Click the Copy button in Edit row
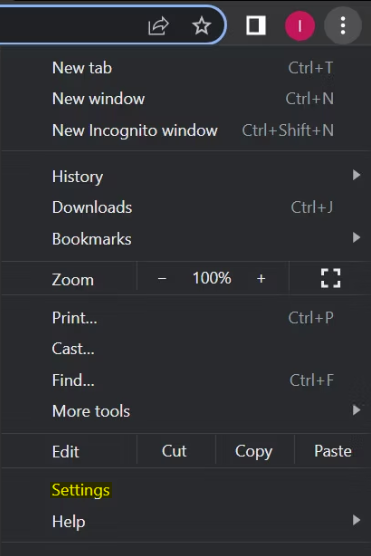 tap(254, 451)
